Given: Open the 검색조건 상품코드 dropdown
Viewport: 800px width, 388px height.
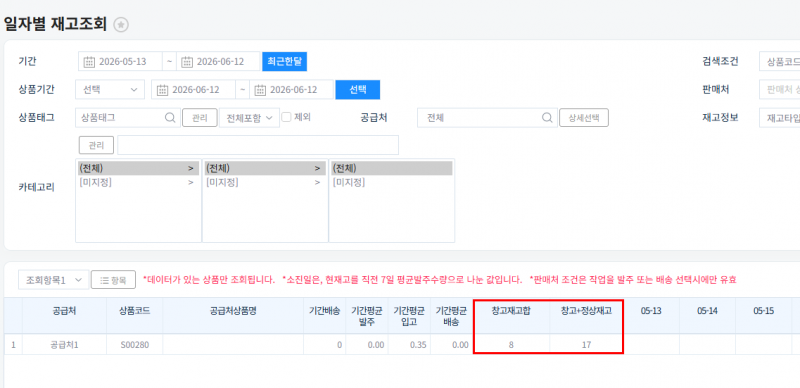Looking at the screenshot, I should (x=780, y=62).
